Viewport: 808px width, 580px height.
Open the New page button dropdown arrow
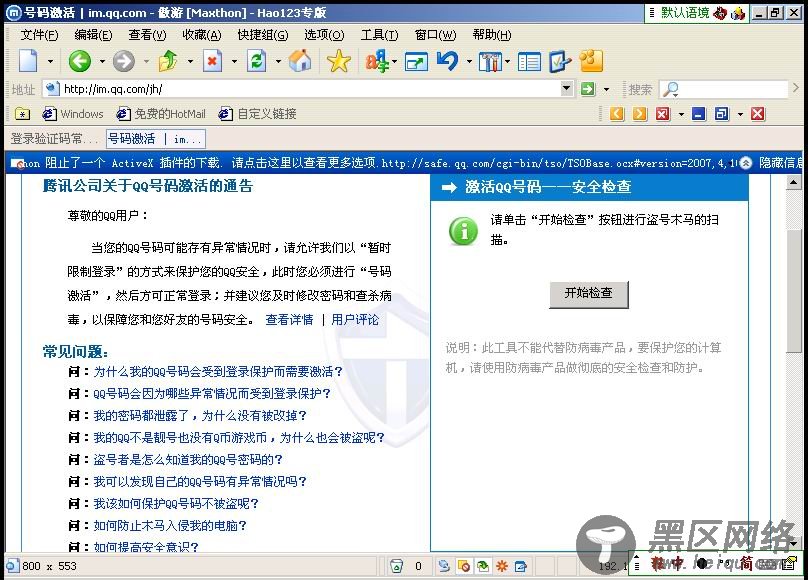tap(50, 61)
